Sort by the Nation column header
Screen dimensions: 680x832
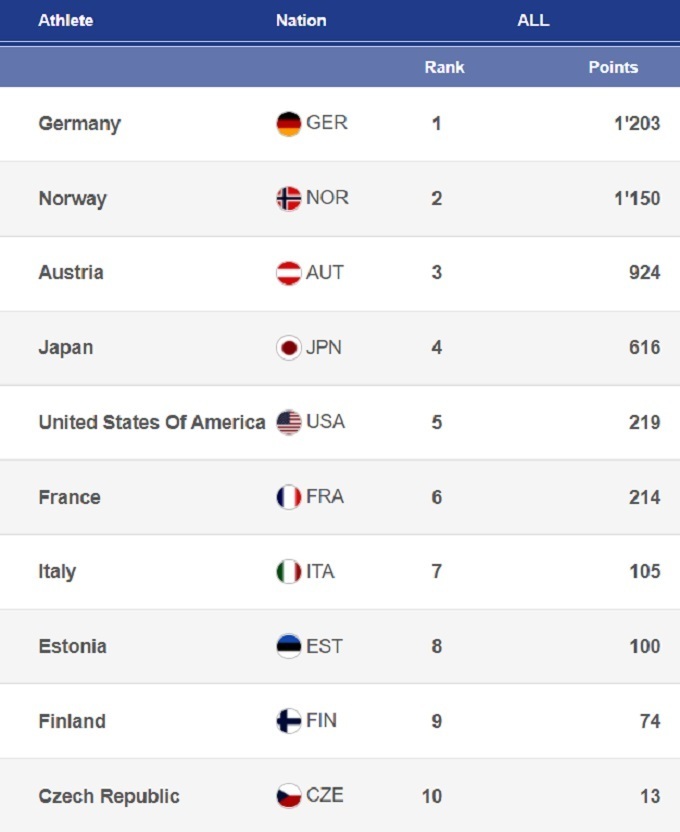[x=301, y=20]
